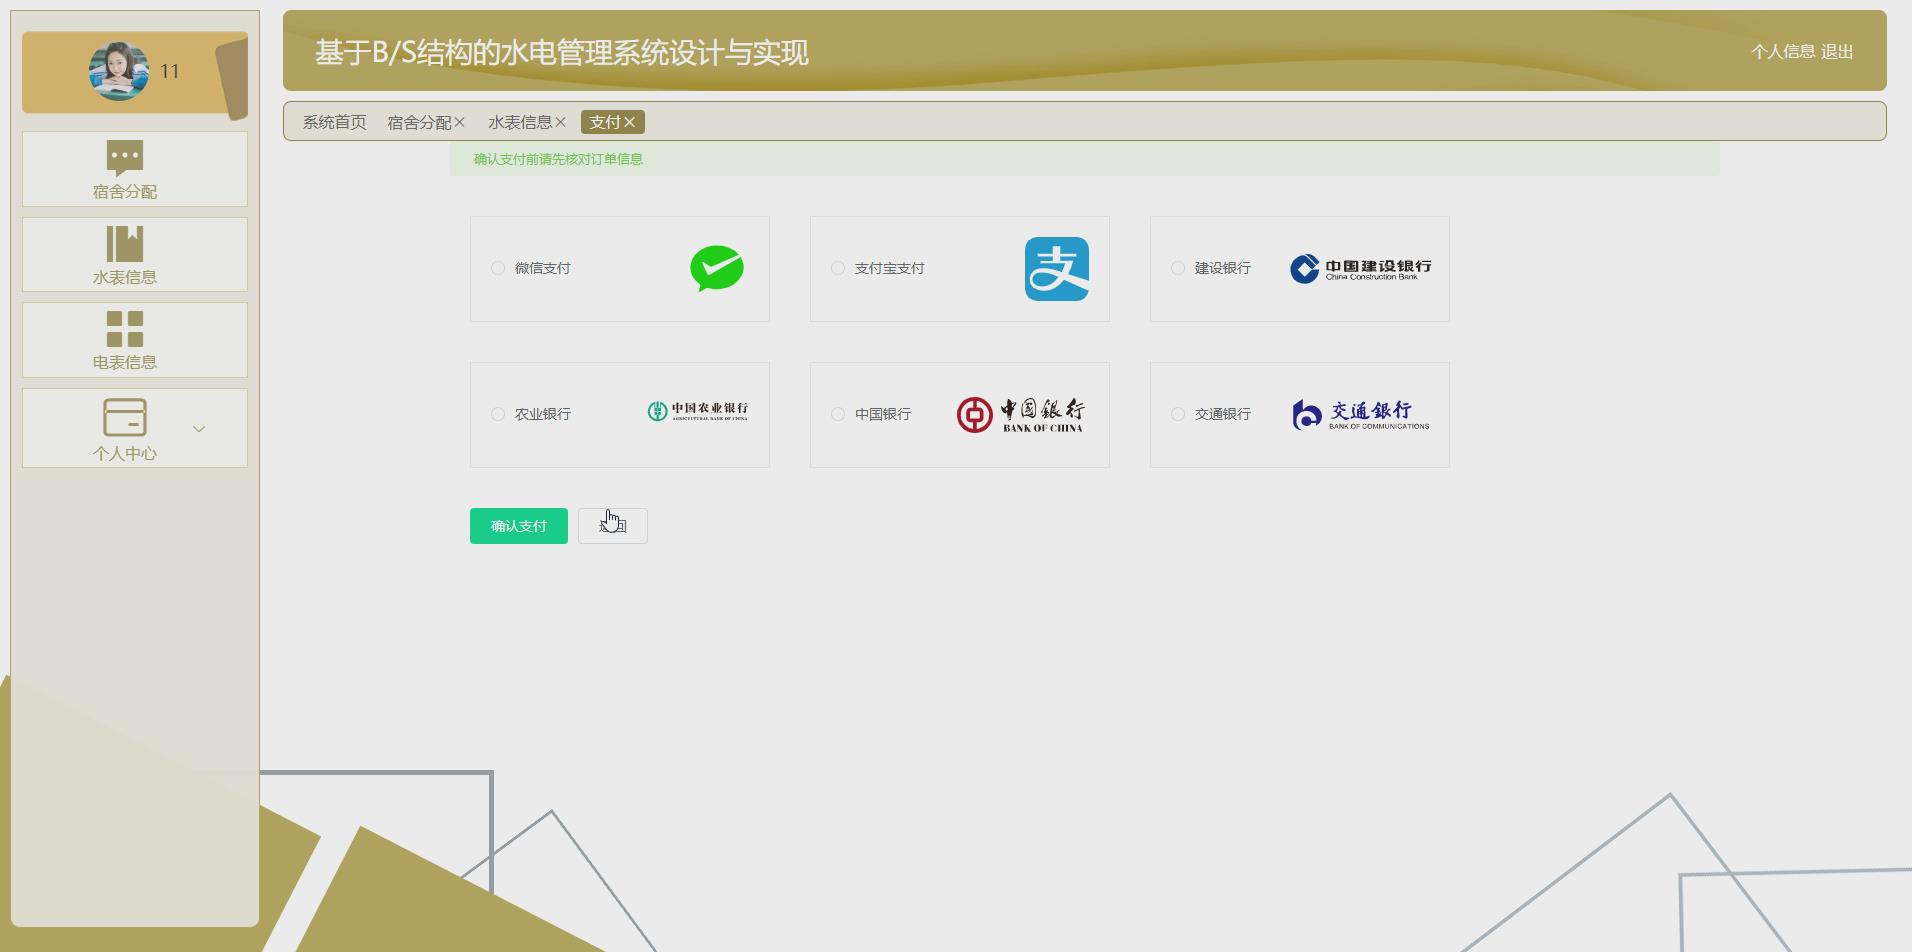1912x952 pixels.
Task: Select the 中国银行 radio button
Action: coord(838,414)
